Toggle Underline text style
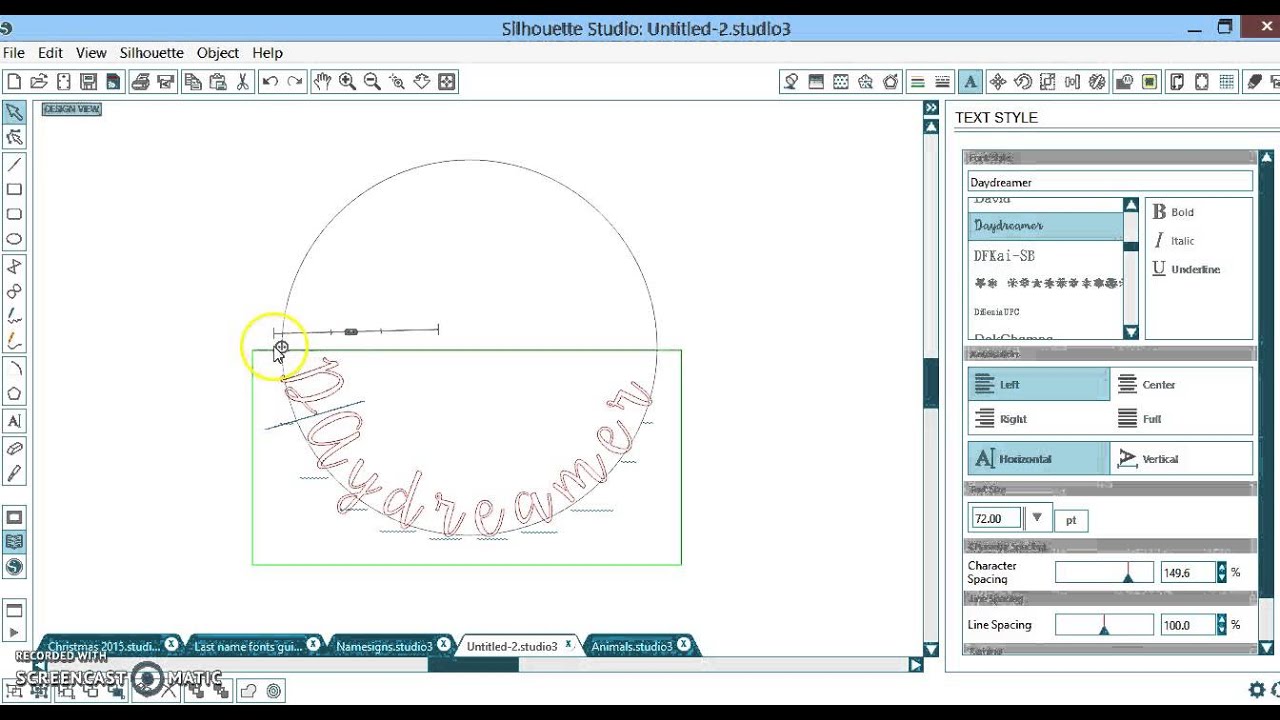 [1186, 269]
